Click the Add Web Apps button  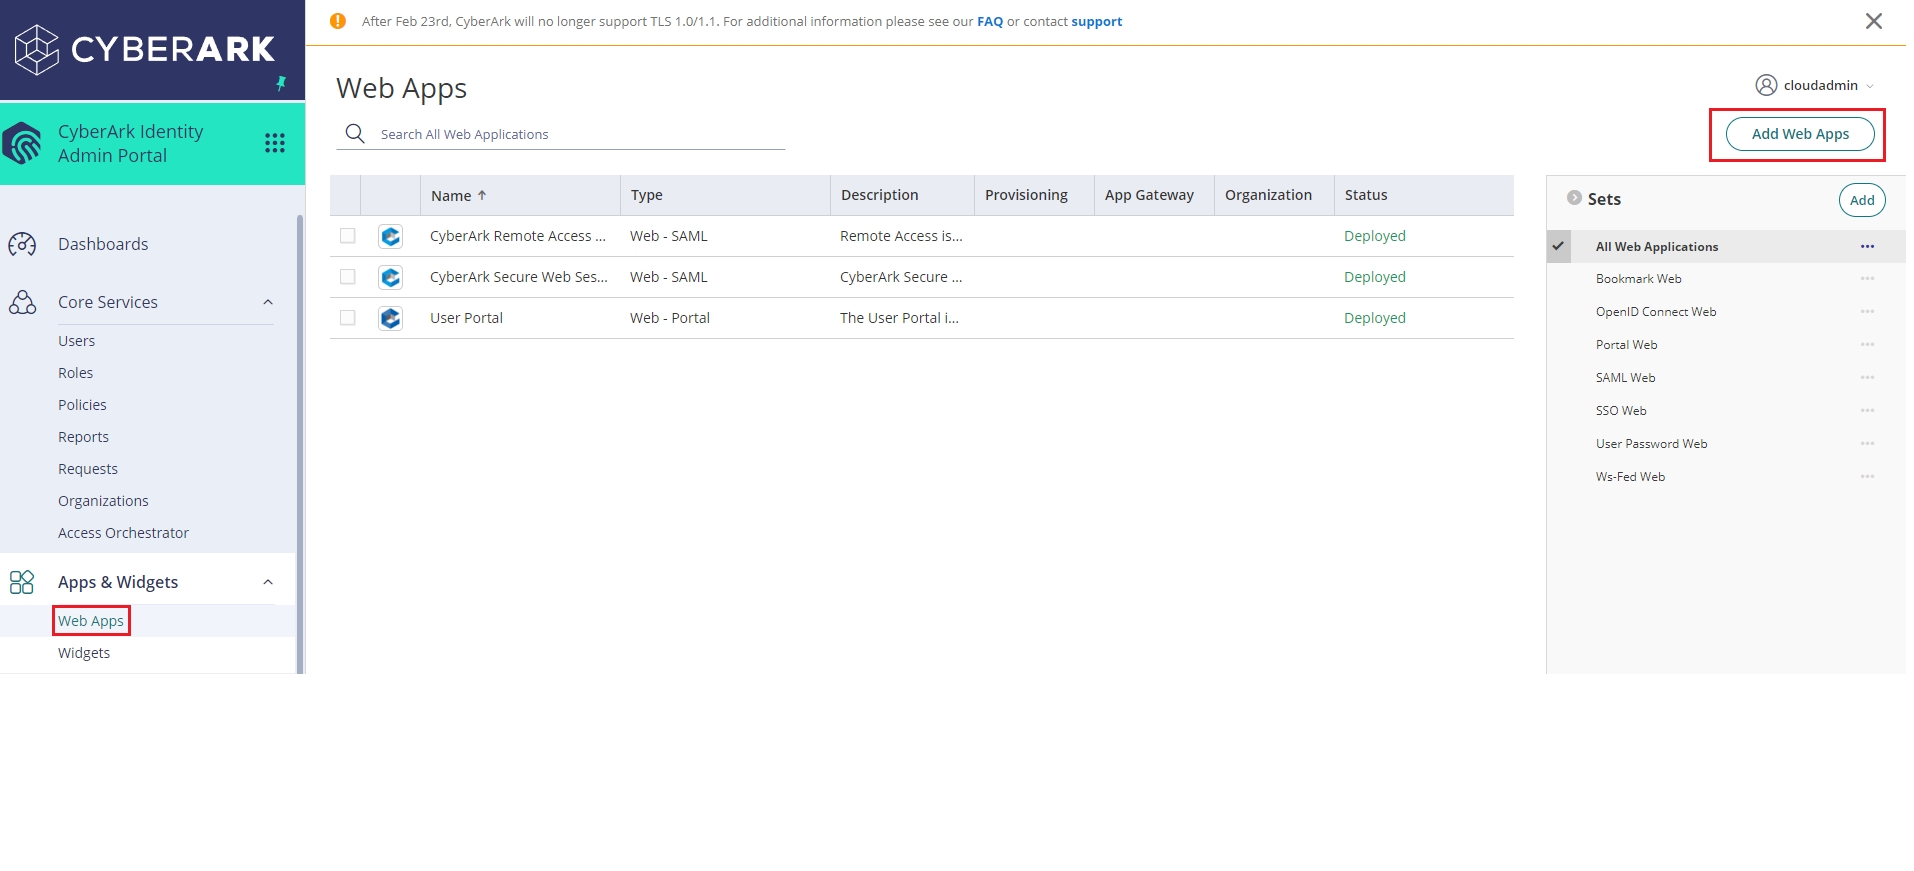click(x=1799, y=134)
